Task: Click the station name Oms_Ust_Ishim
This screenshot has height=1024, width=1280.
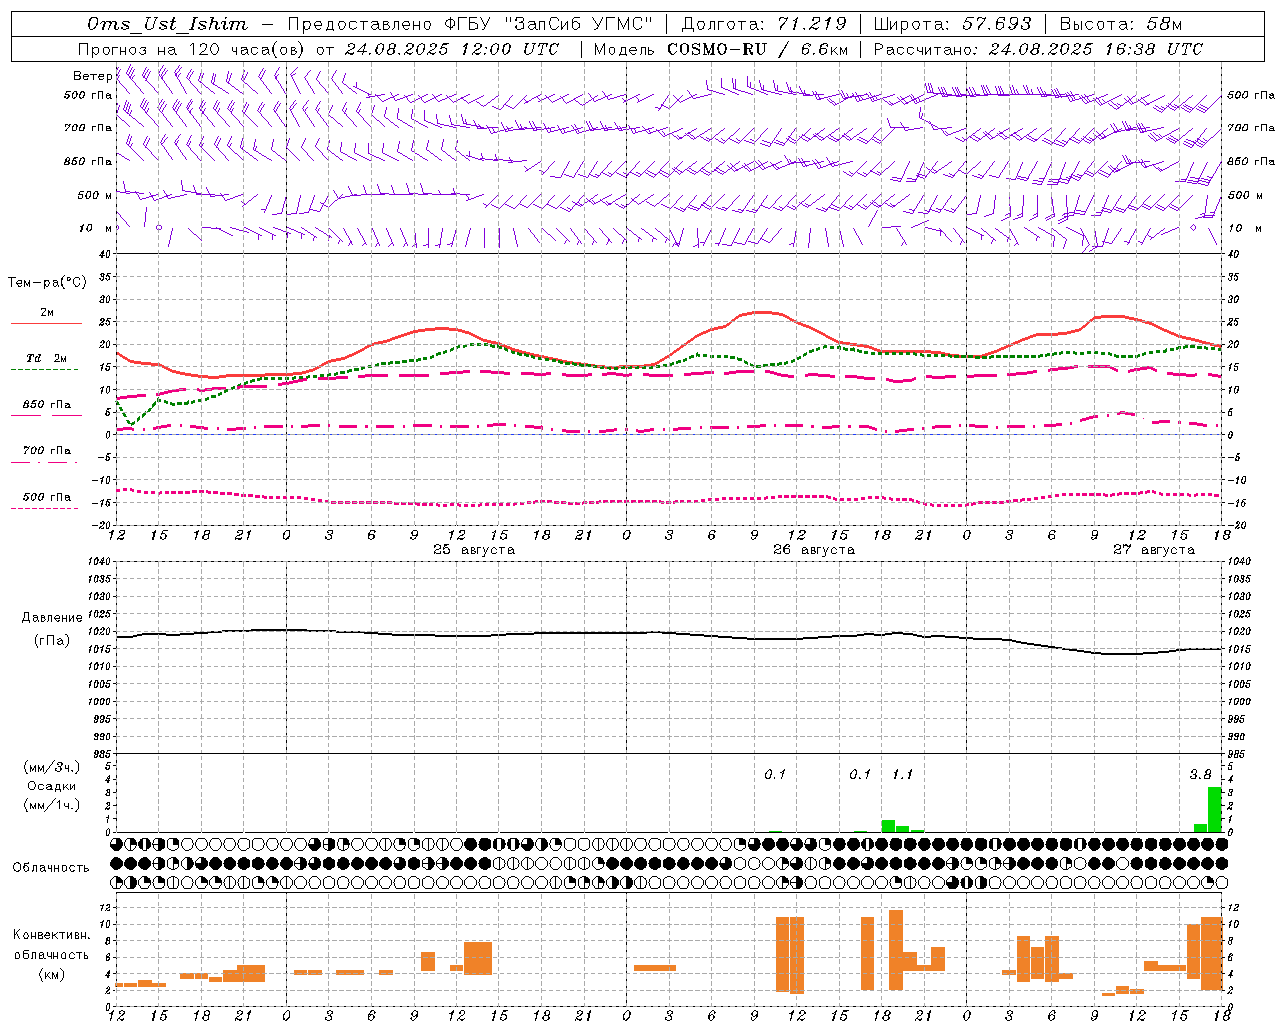Action: (167, 24)
